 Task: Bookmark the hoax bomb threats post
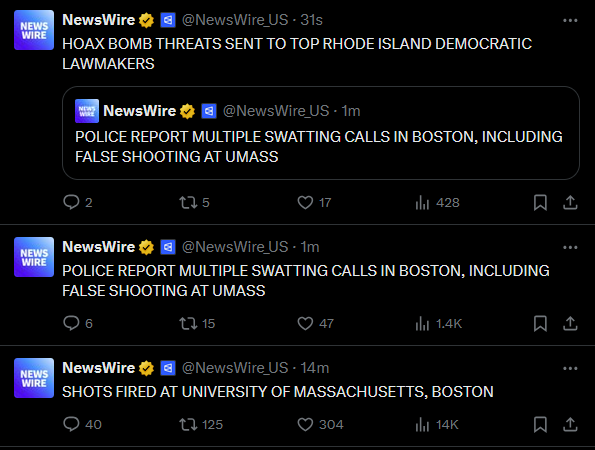click(x=540, y=202)
